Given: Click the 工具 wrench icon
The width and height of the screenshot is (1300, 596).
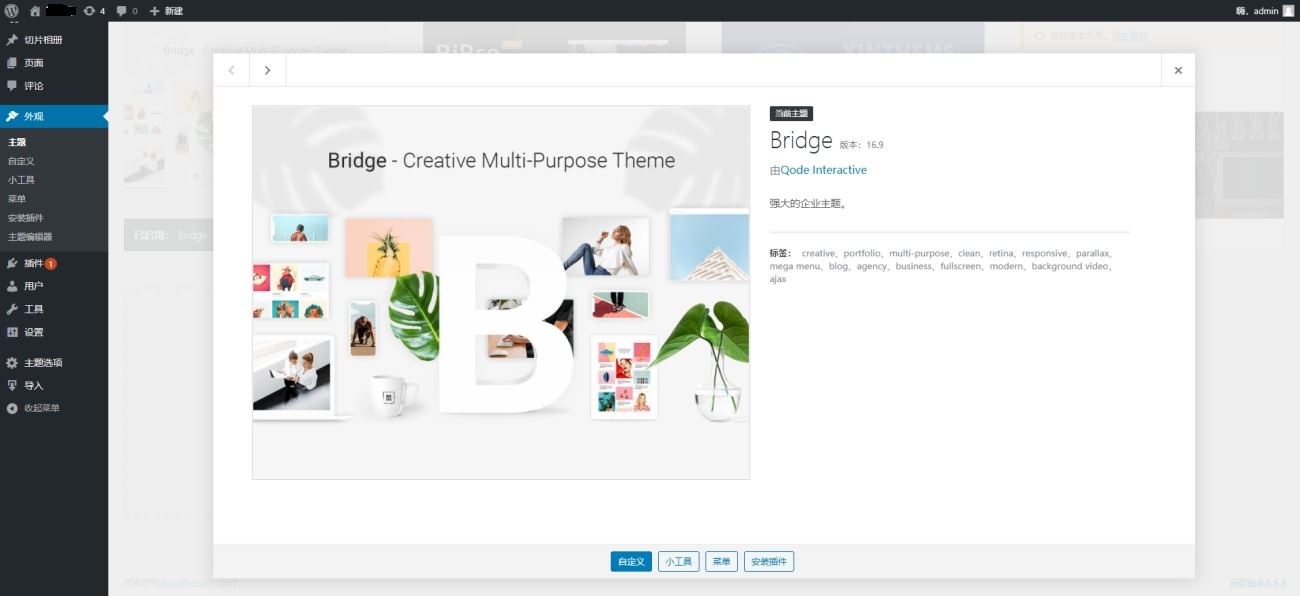Looking at the screenshot, I should (12, 309).
